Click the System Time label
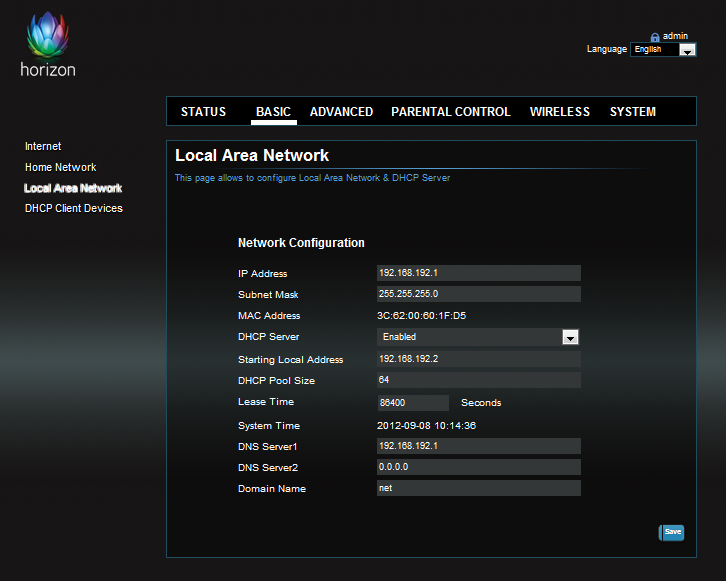 click(269, 425)
